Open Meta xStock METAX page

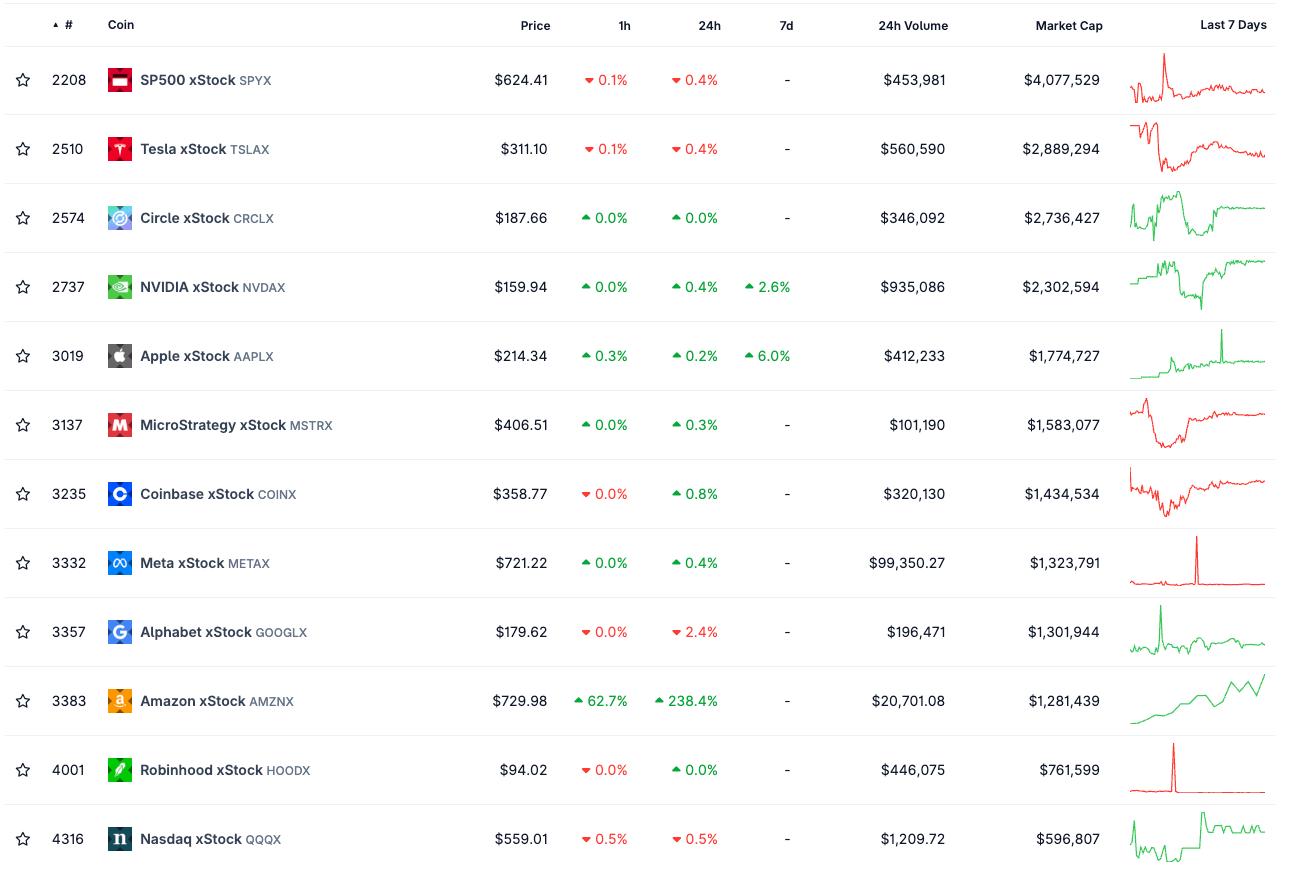pos(205,563)
